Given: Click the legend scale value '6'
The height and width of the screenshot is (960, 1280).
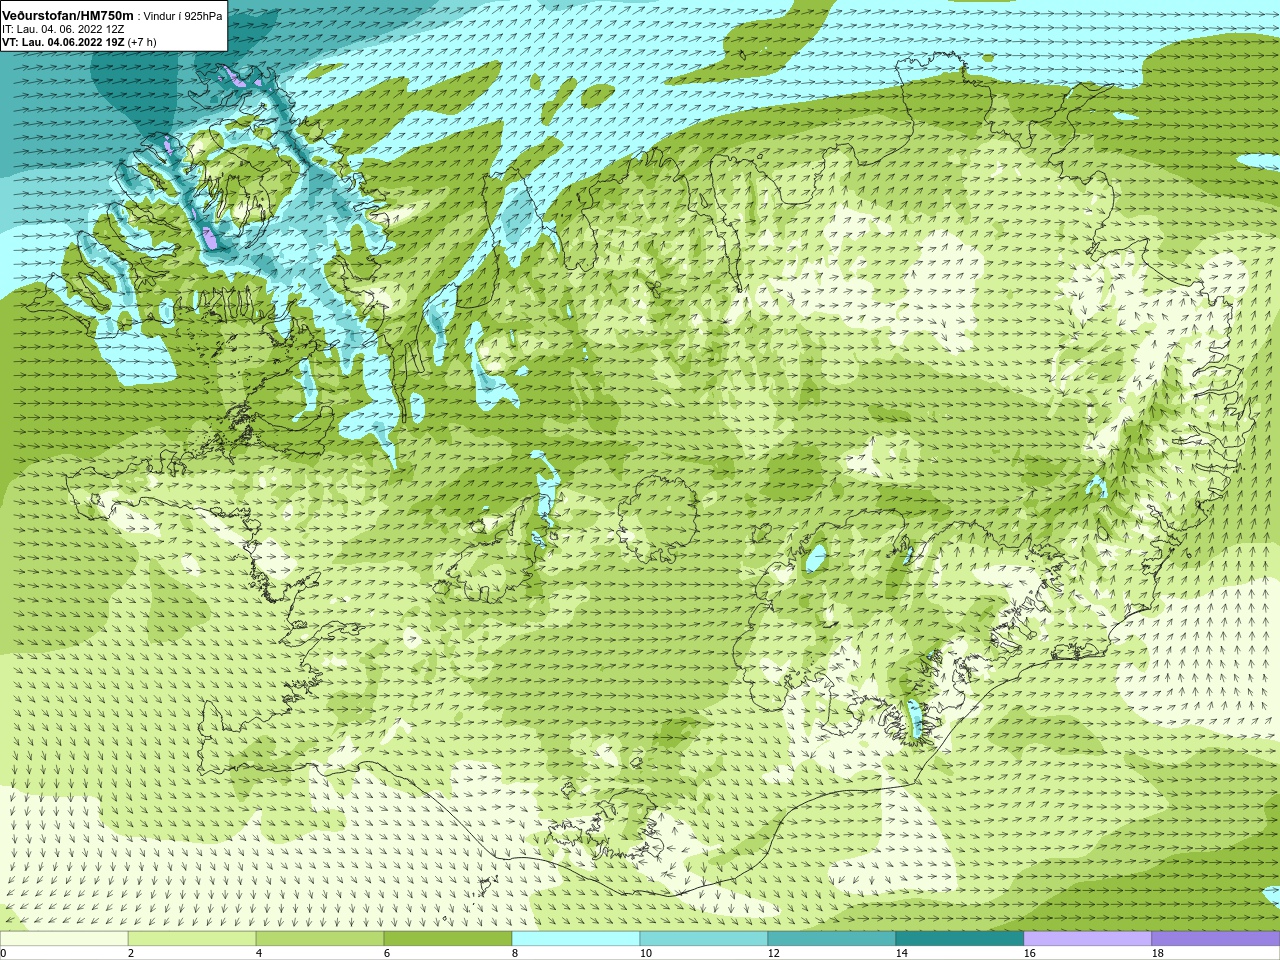Looking at the screenshot, I should click(x=387, y=953).
